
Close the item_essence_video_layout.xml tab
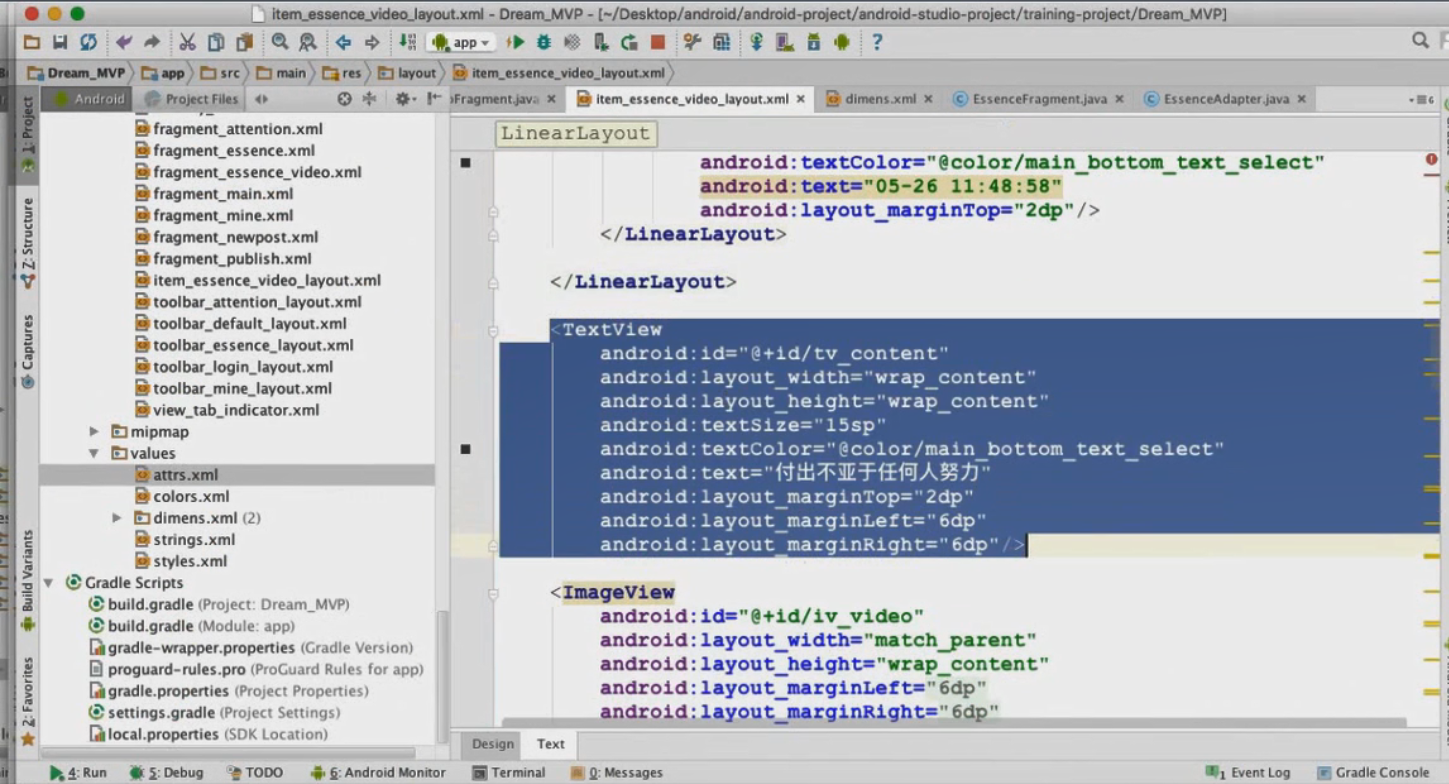[x=801, y=99]
